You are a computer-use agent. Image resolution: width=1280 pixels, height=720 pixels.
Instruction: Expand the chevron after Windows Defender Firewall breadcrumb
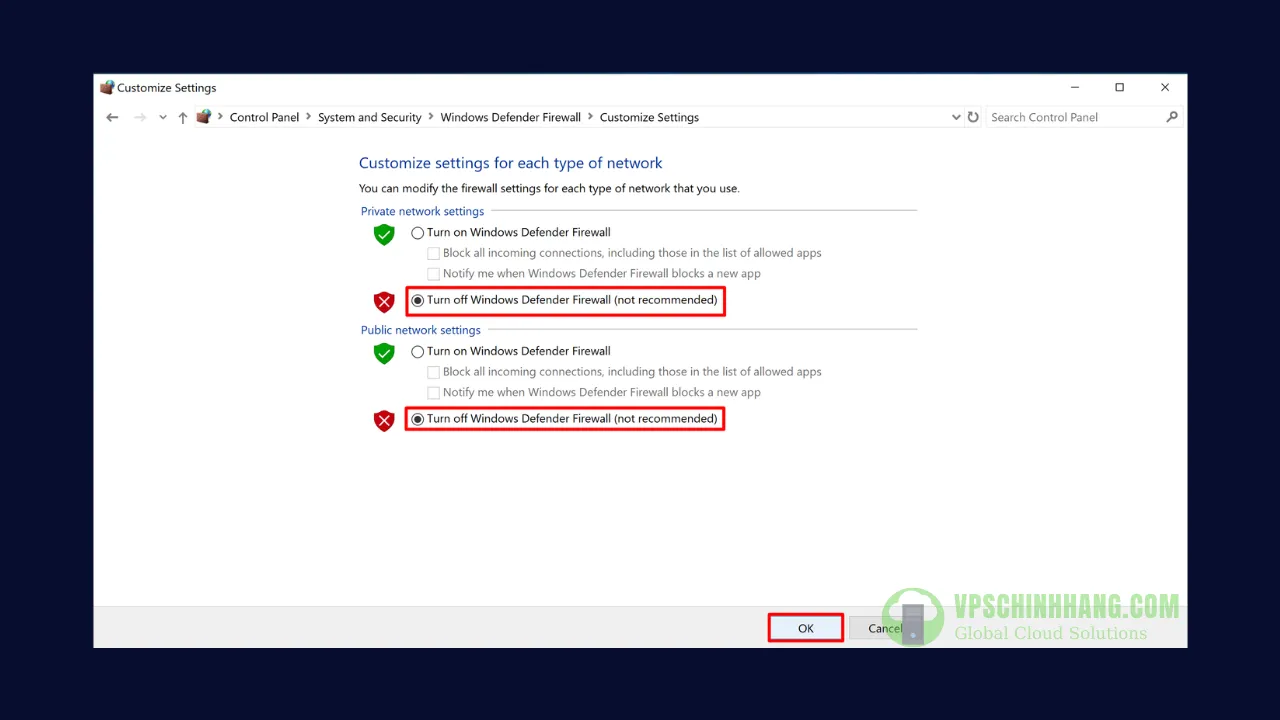coord(591,117)
